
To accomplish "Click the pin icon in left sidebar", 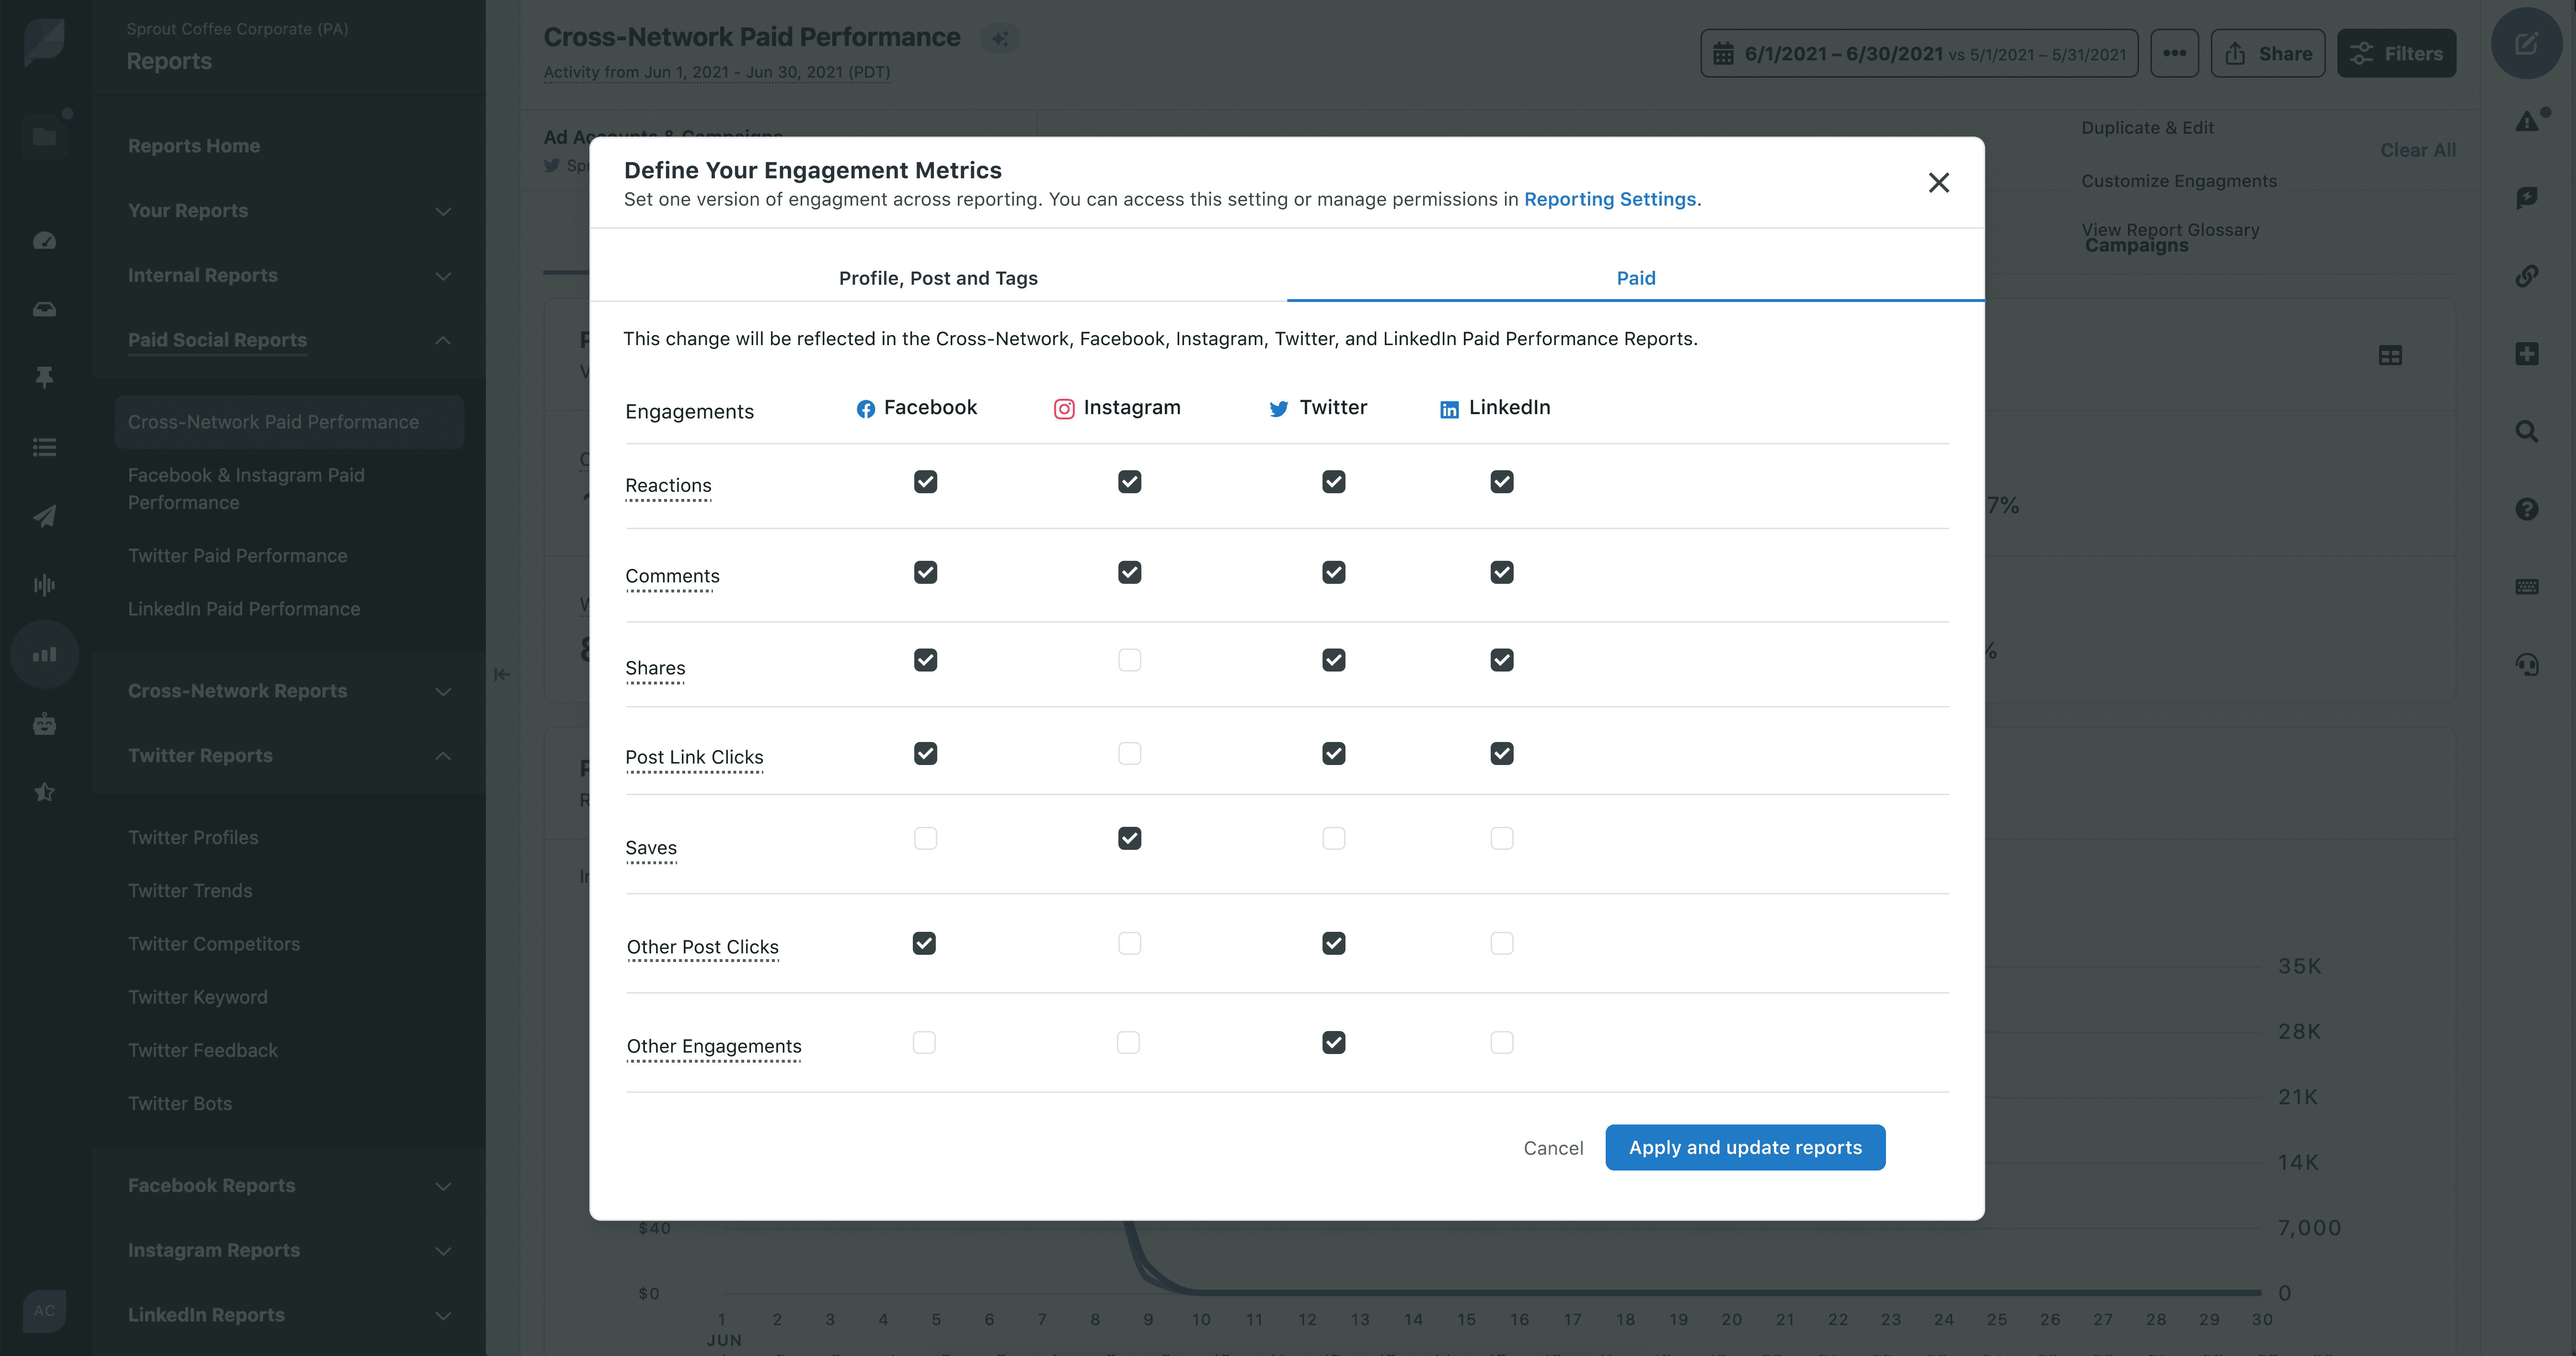I will click(x=44, y=377).
